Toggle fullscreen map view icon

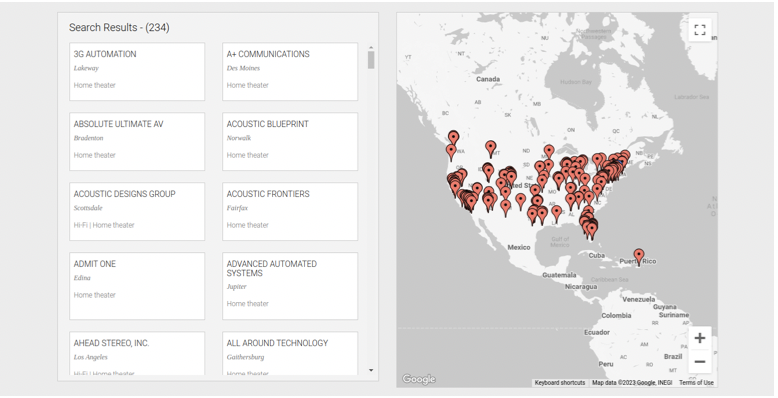click(700, 30)
